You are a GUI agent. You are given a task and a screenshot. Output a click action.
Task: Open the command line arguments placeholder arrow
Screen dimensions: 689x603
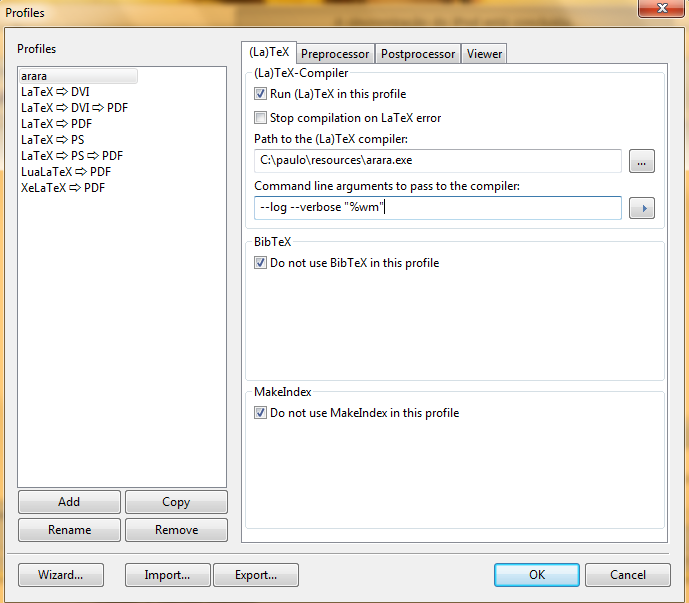641,208
